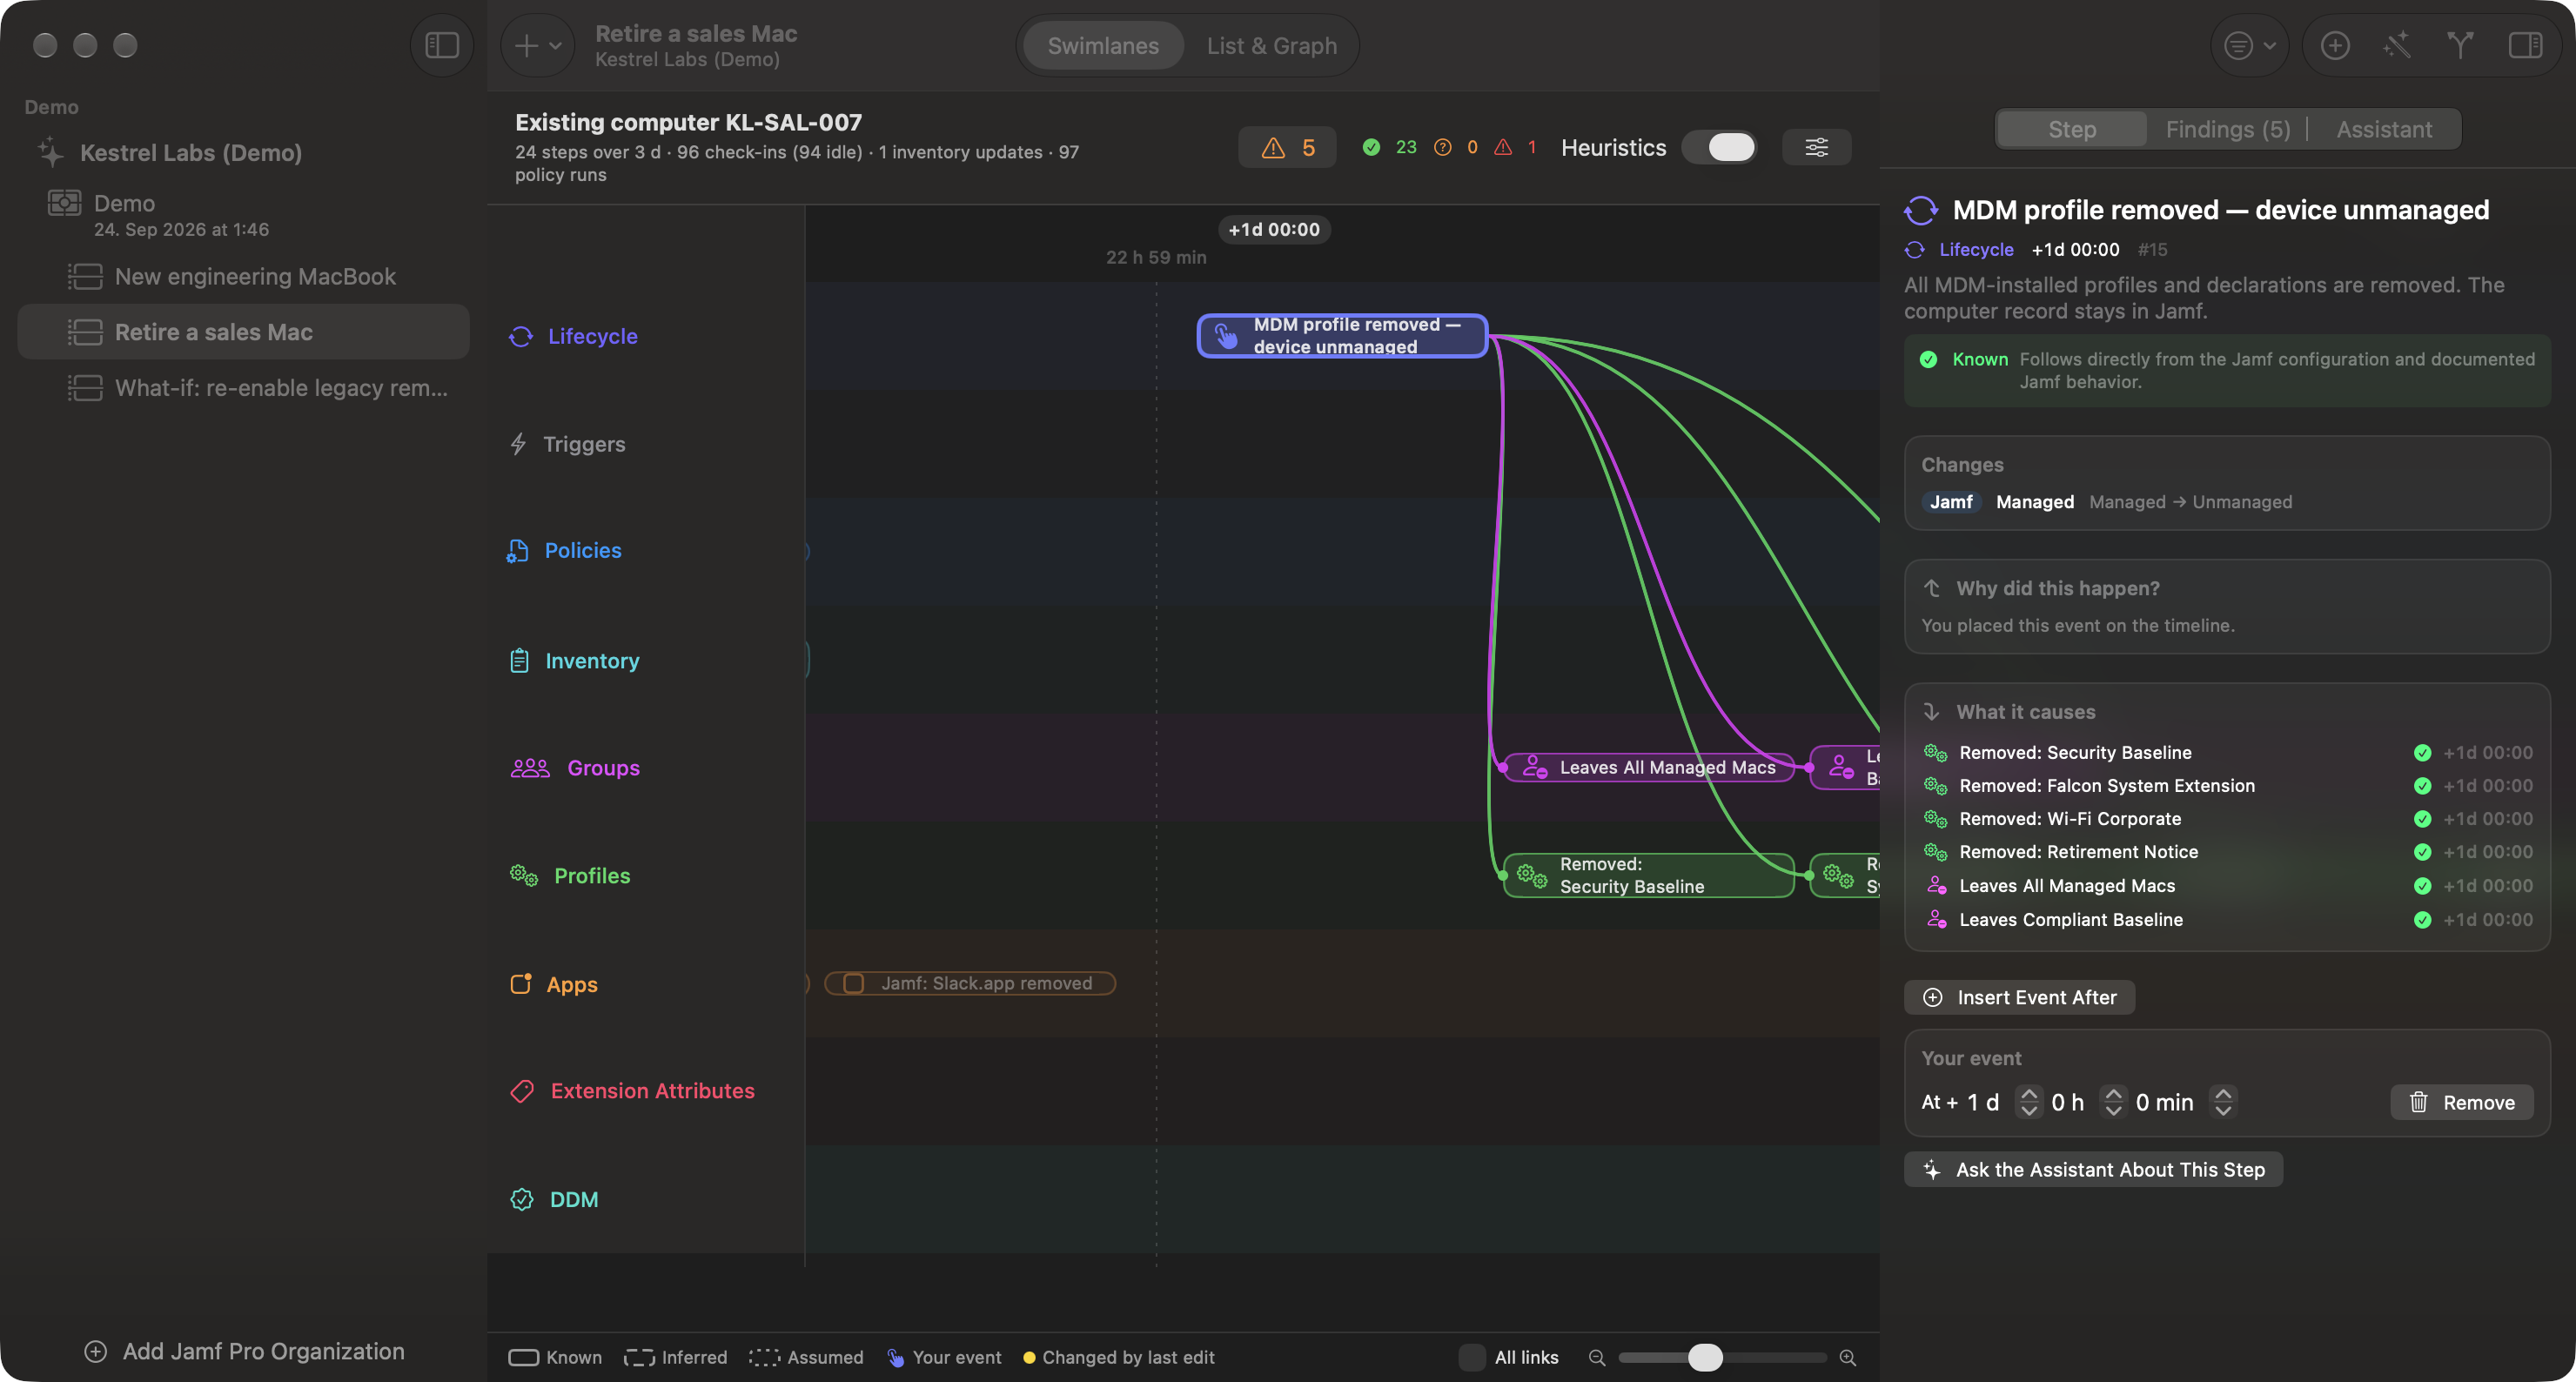Select New engineering MacBook scenario
The width and height of the screenshot is (2576, 1382).
coord(243,277)
